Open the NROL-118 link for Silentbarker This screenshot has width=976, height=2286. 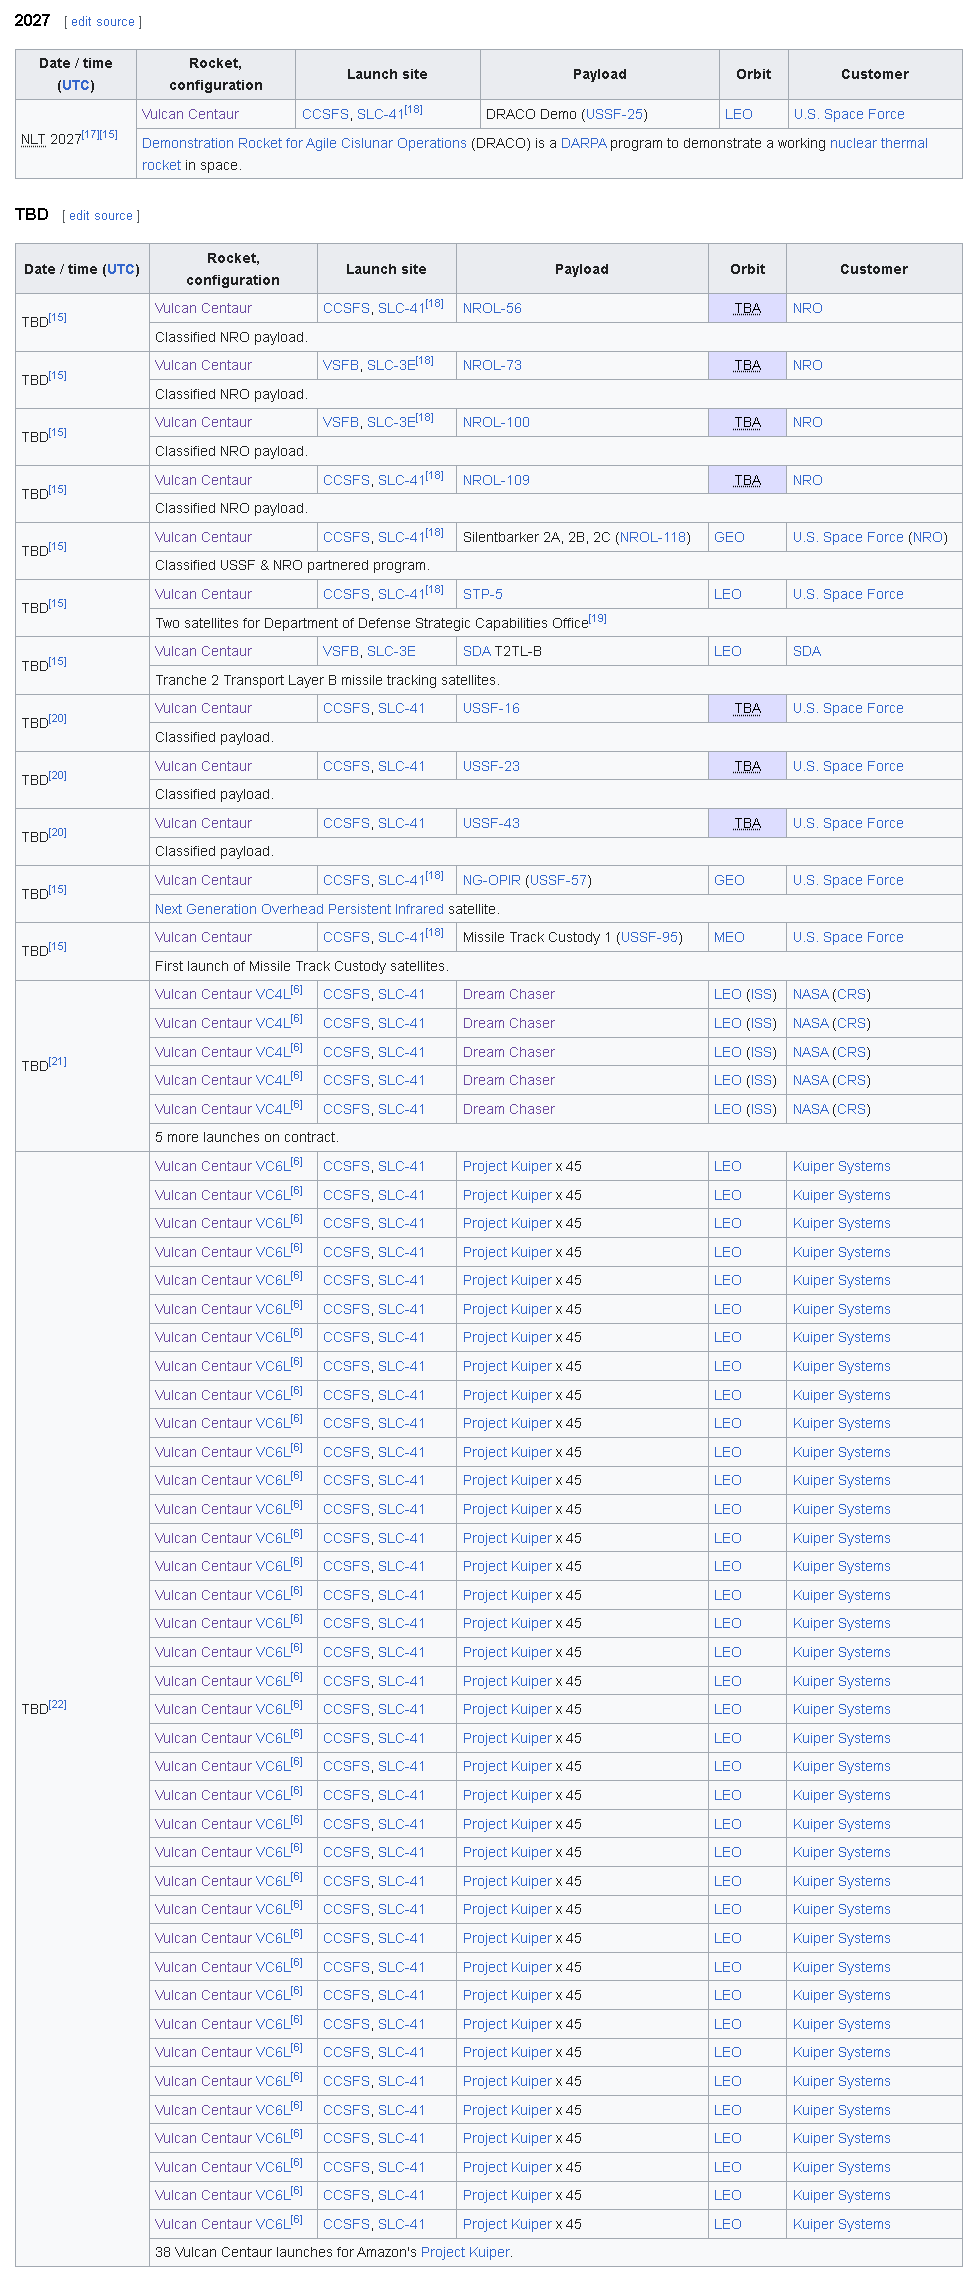[652, 537]
